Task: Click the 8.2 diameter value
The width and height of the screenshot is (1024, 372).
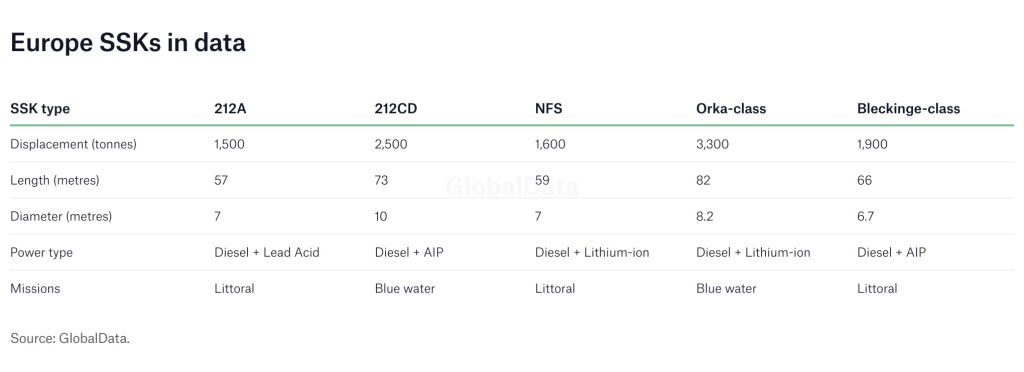Action: click(705, 217)
